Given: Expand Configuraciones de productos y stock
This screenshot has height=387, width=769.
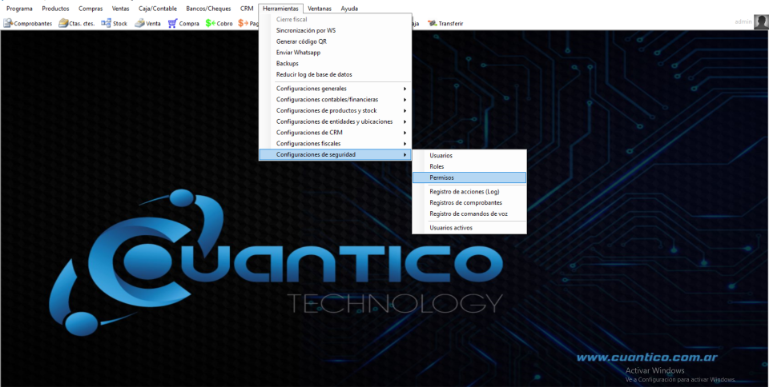Looking at the screenshot, I should pyautogui.click(x=335, y=110).
